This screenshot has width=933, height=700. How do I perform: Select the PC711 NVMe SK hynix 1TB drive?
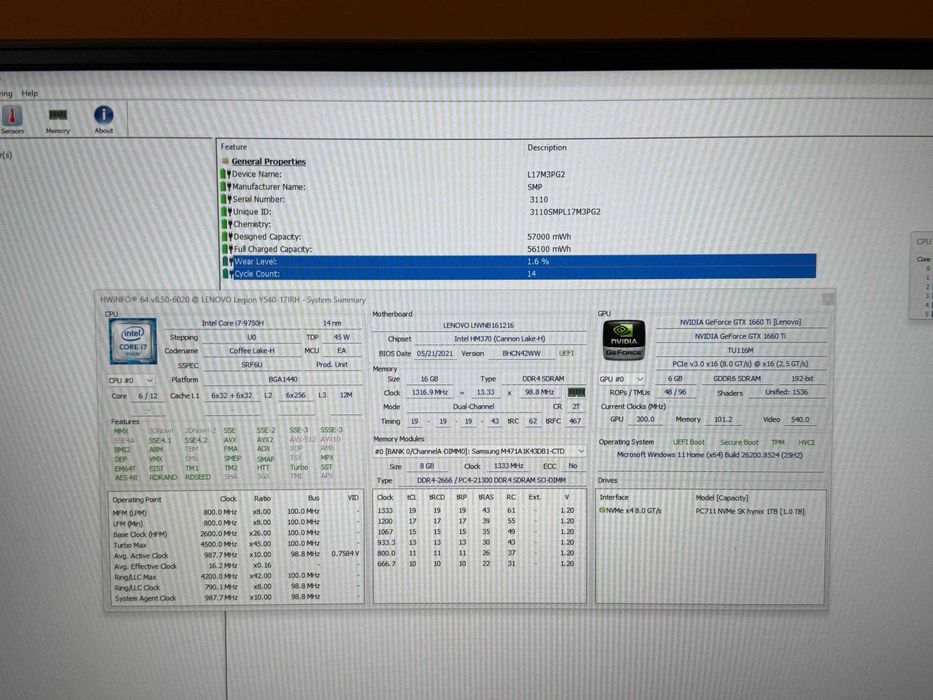point(750,511)
